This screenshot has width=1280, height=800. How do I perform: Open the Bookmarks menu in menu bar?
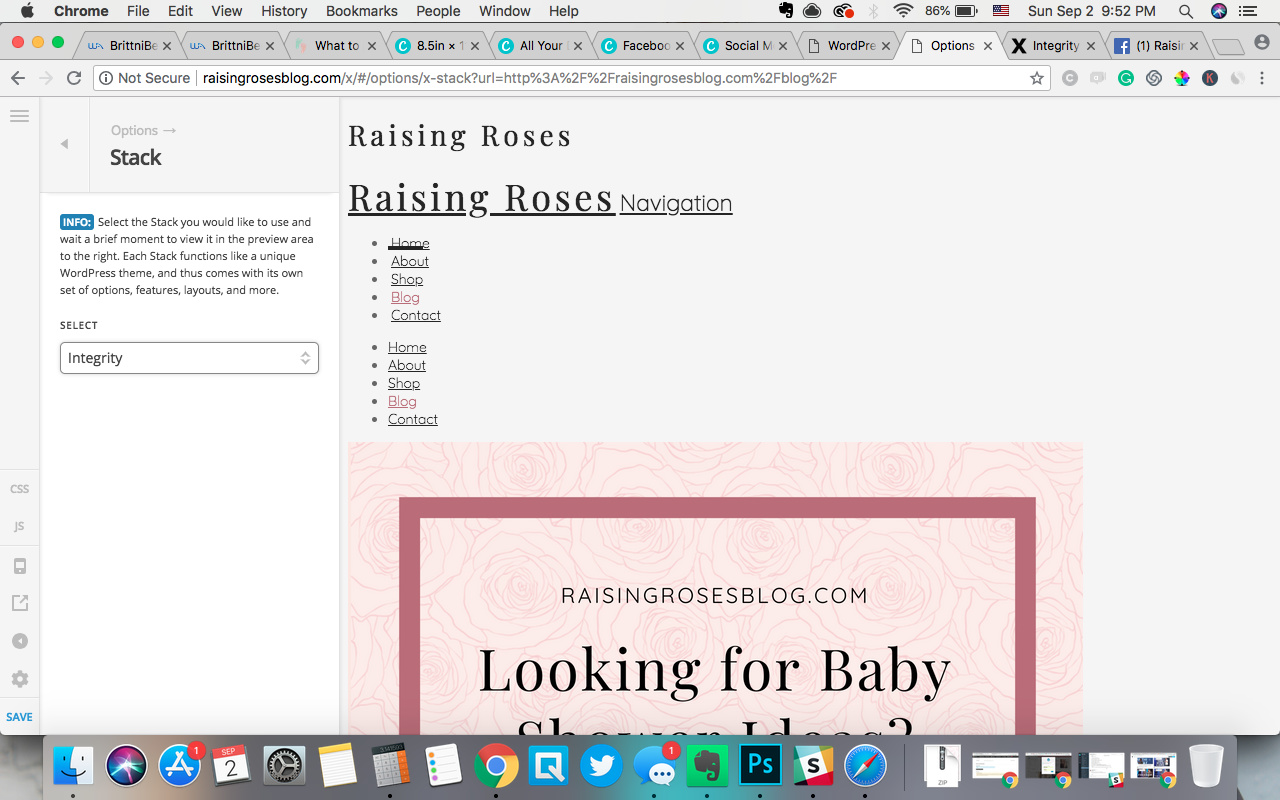tap(362, 11)
